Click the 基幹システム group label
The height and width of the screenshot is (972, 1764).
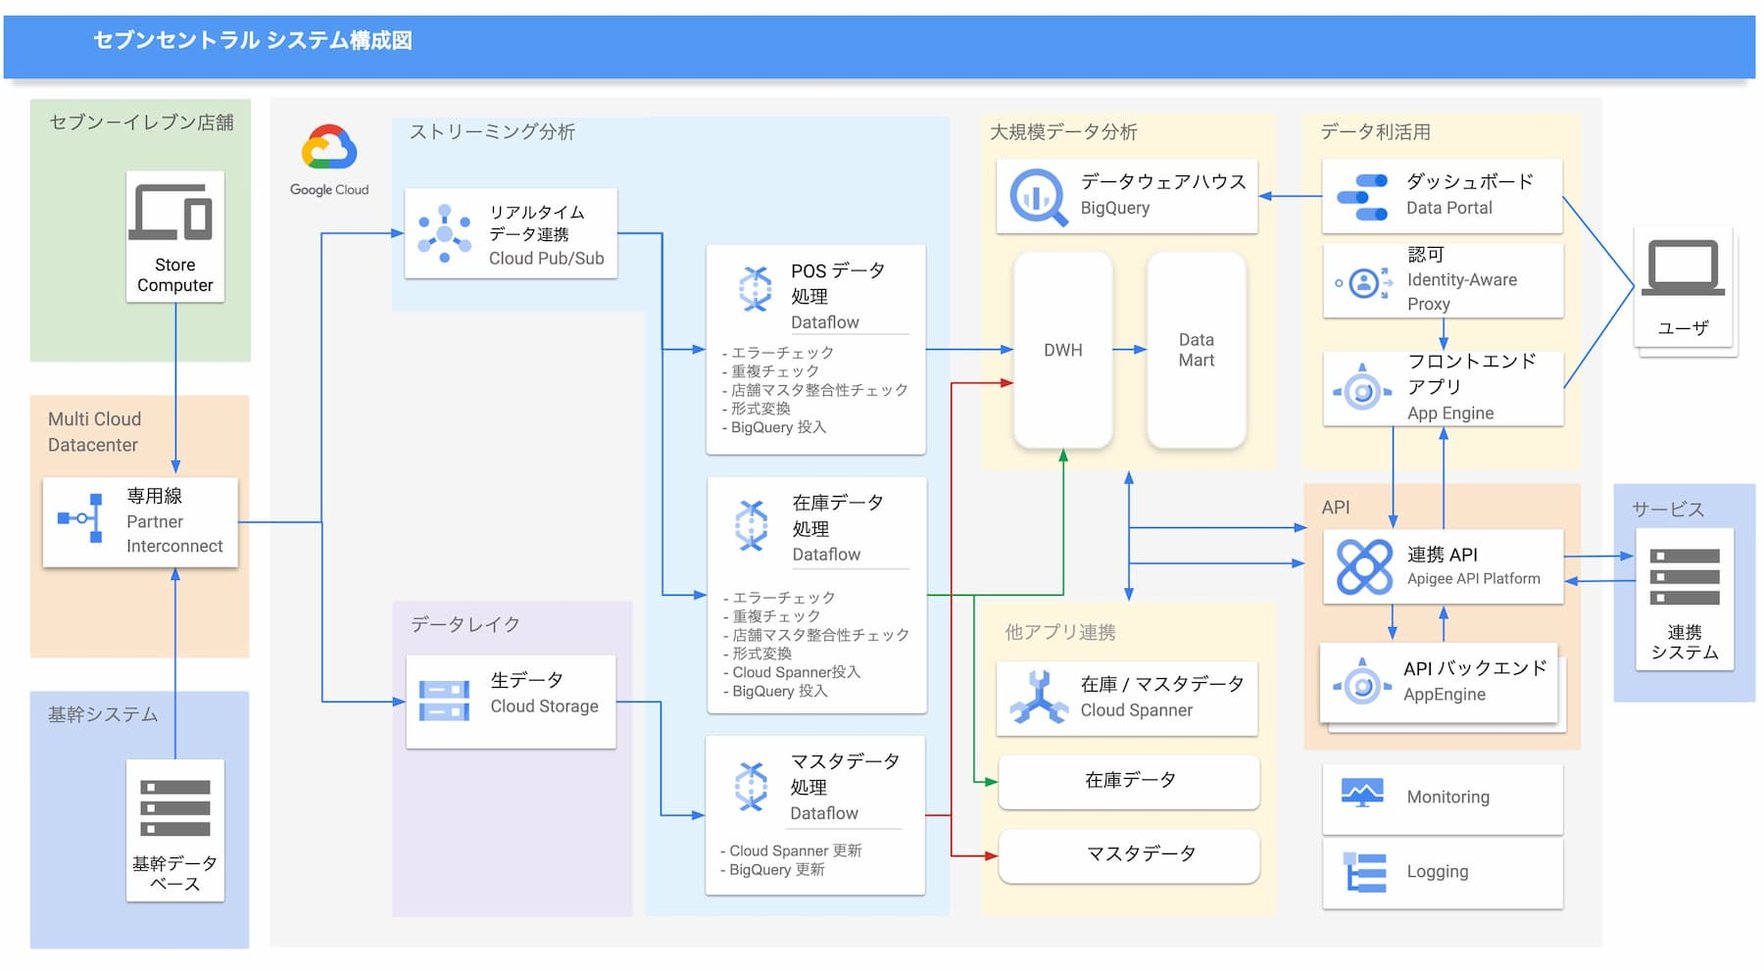pos(103,714)
